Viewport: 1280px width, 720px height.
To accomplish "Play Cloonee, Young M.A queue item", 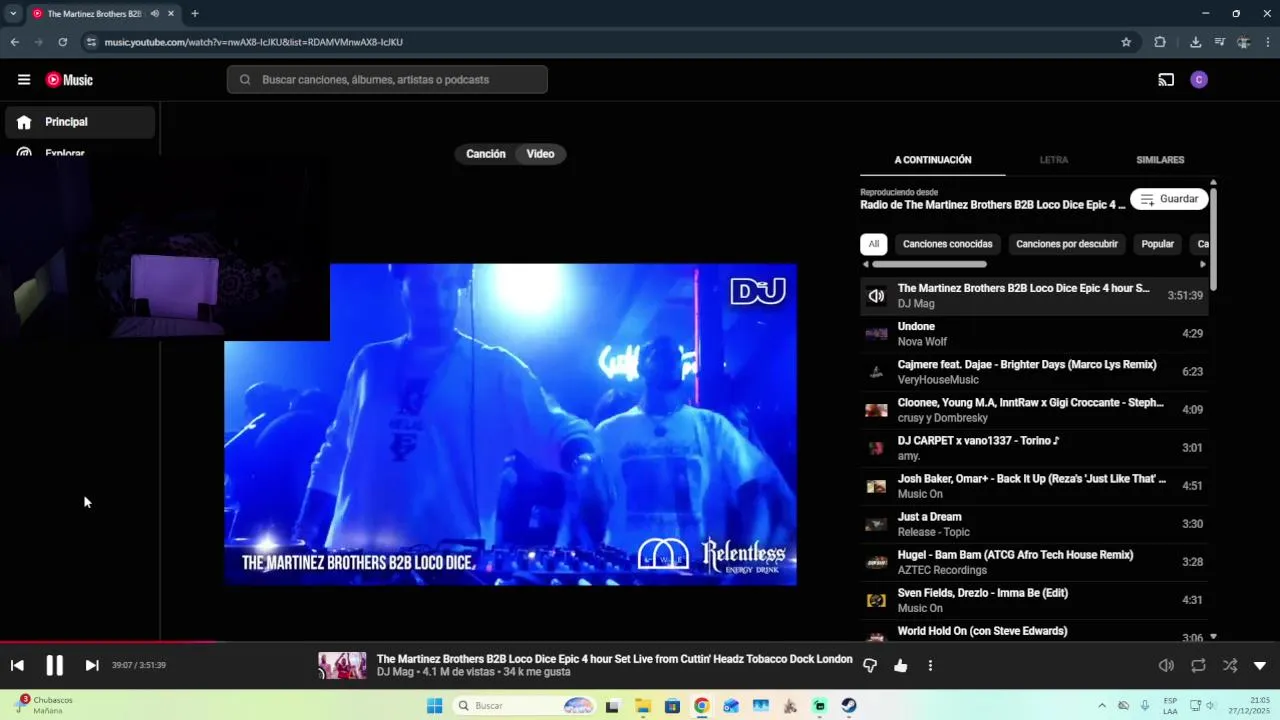I will click(x=1034, y=410).
